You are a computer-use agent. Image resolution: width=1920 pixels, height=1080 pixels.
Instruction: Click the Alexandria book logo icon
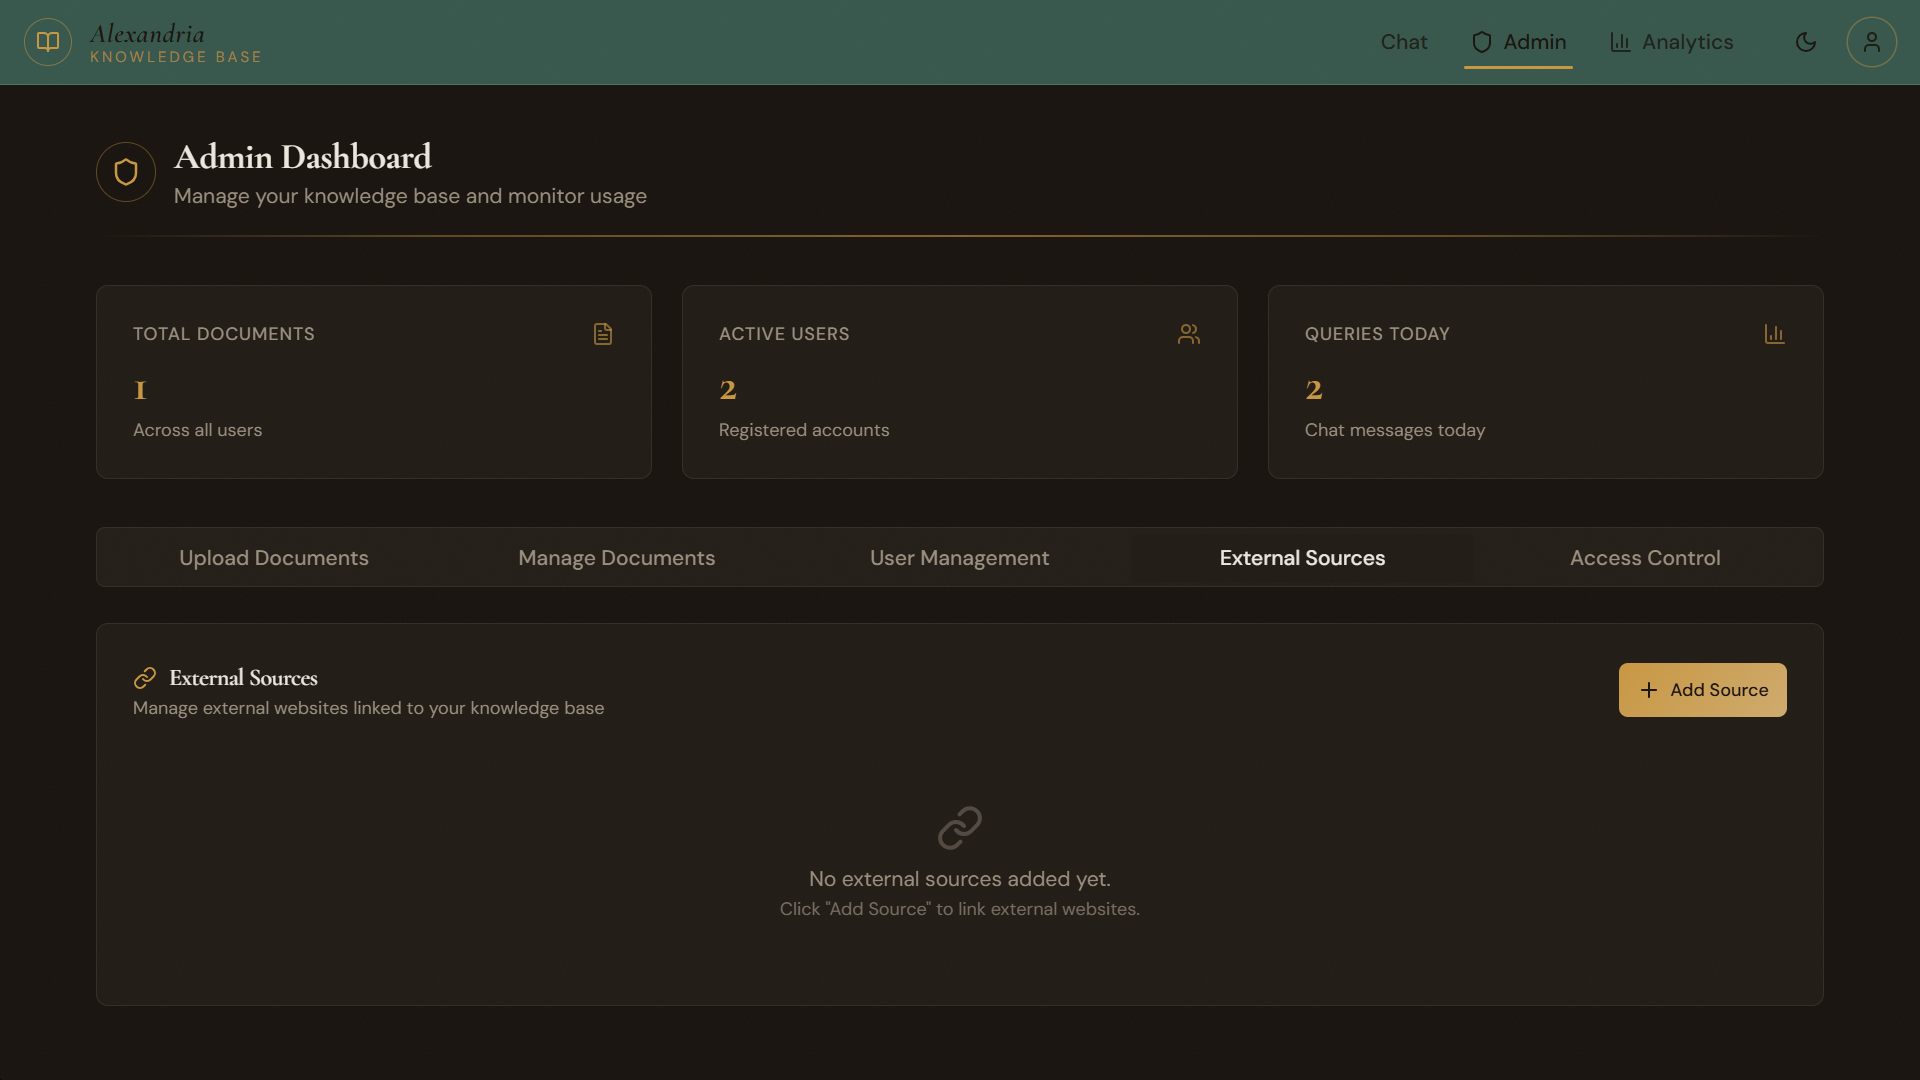[x=48, y=42]
